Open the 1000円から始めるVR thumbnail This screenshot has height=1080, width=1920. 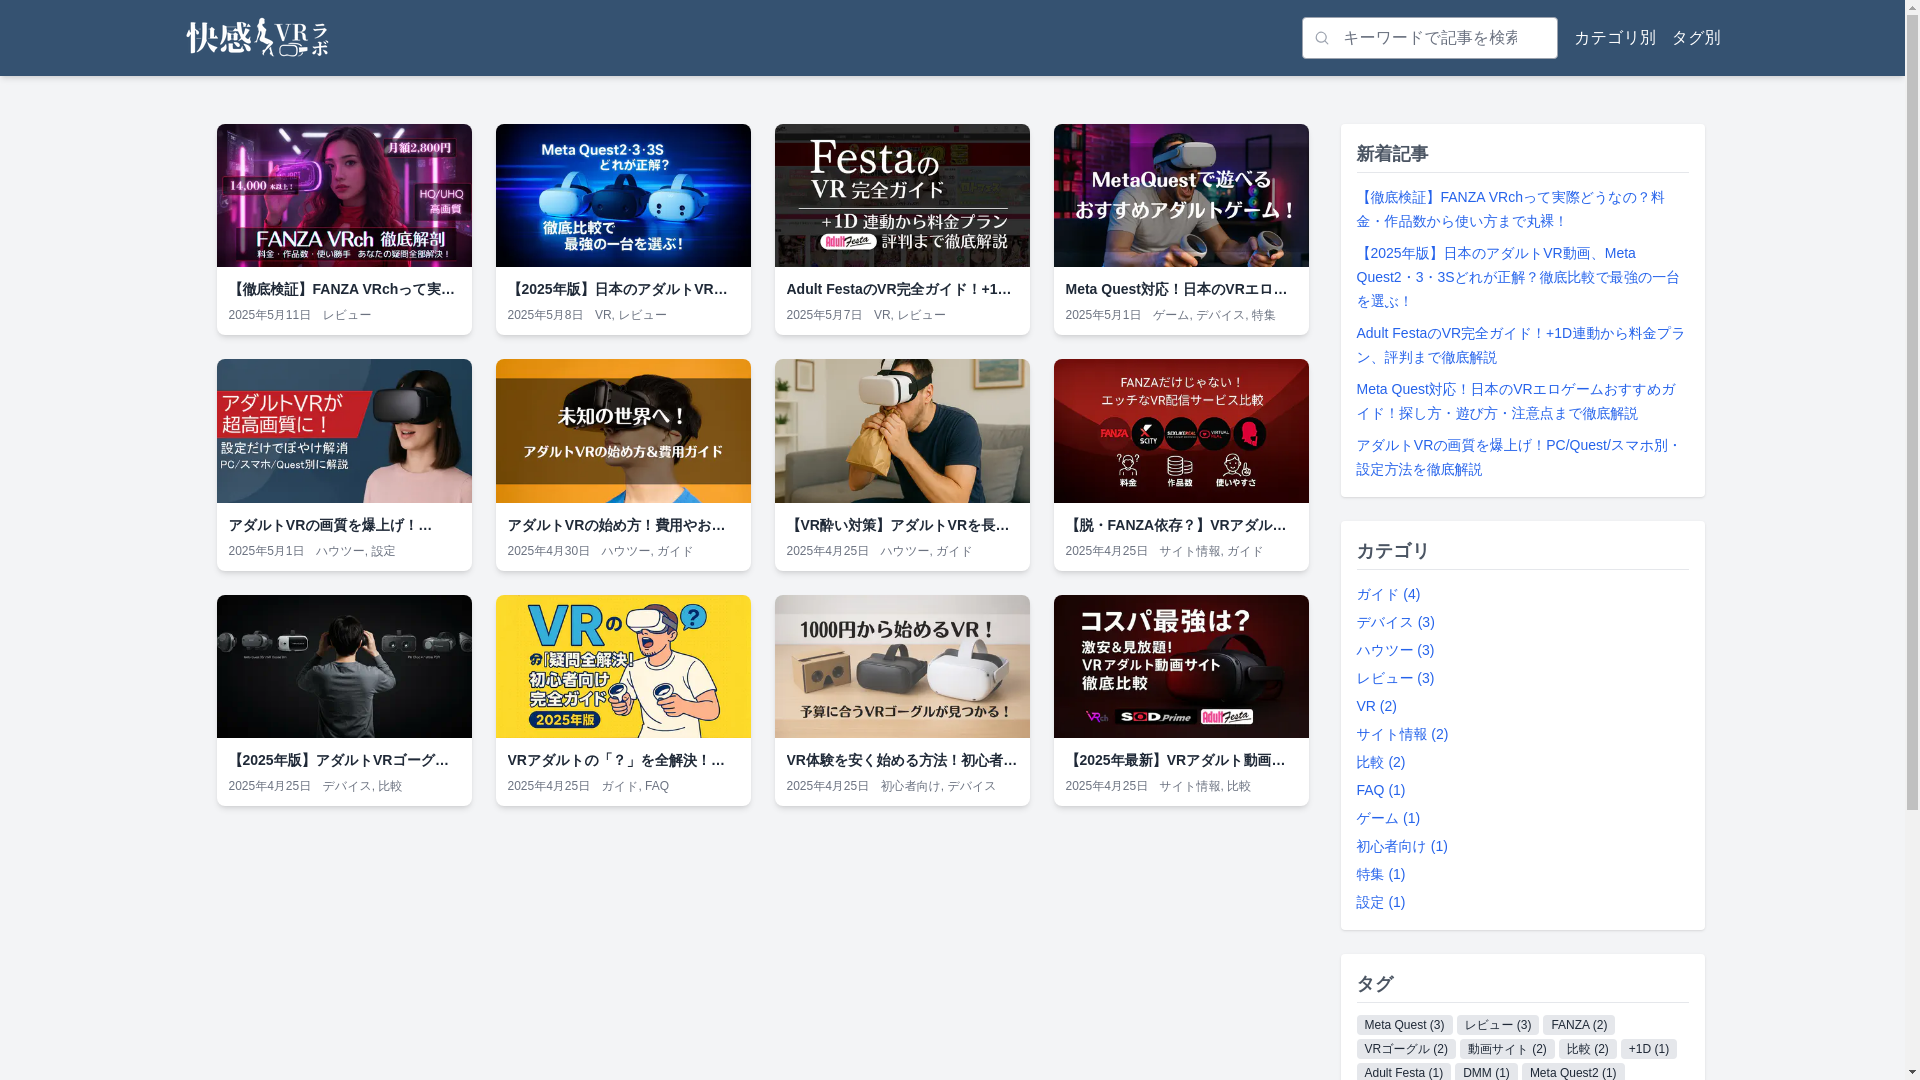(902, 666)
